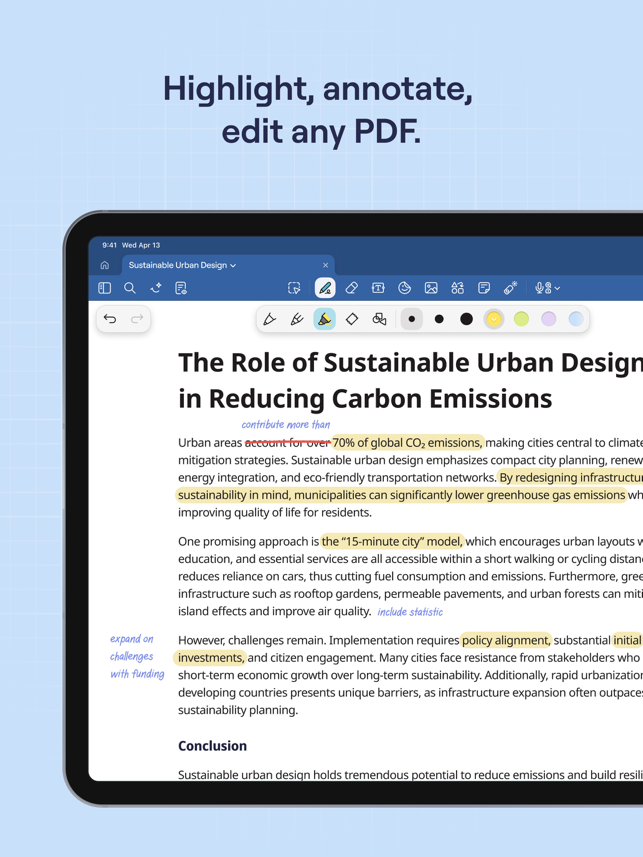Click the struck-through 'account for over' text
This screenshot has height=857, width=643.
(288, 442)
